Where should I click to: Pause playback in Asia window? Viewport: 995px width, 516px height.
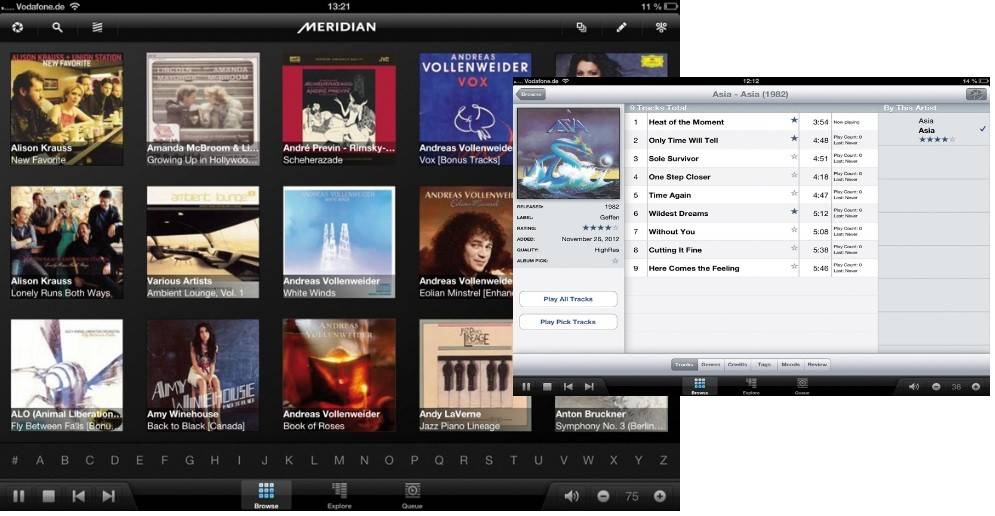point(526,387)
